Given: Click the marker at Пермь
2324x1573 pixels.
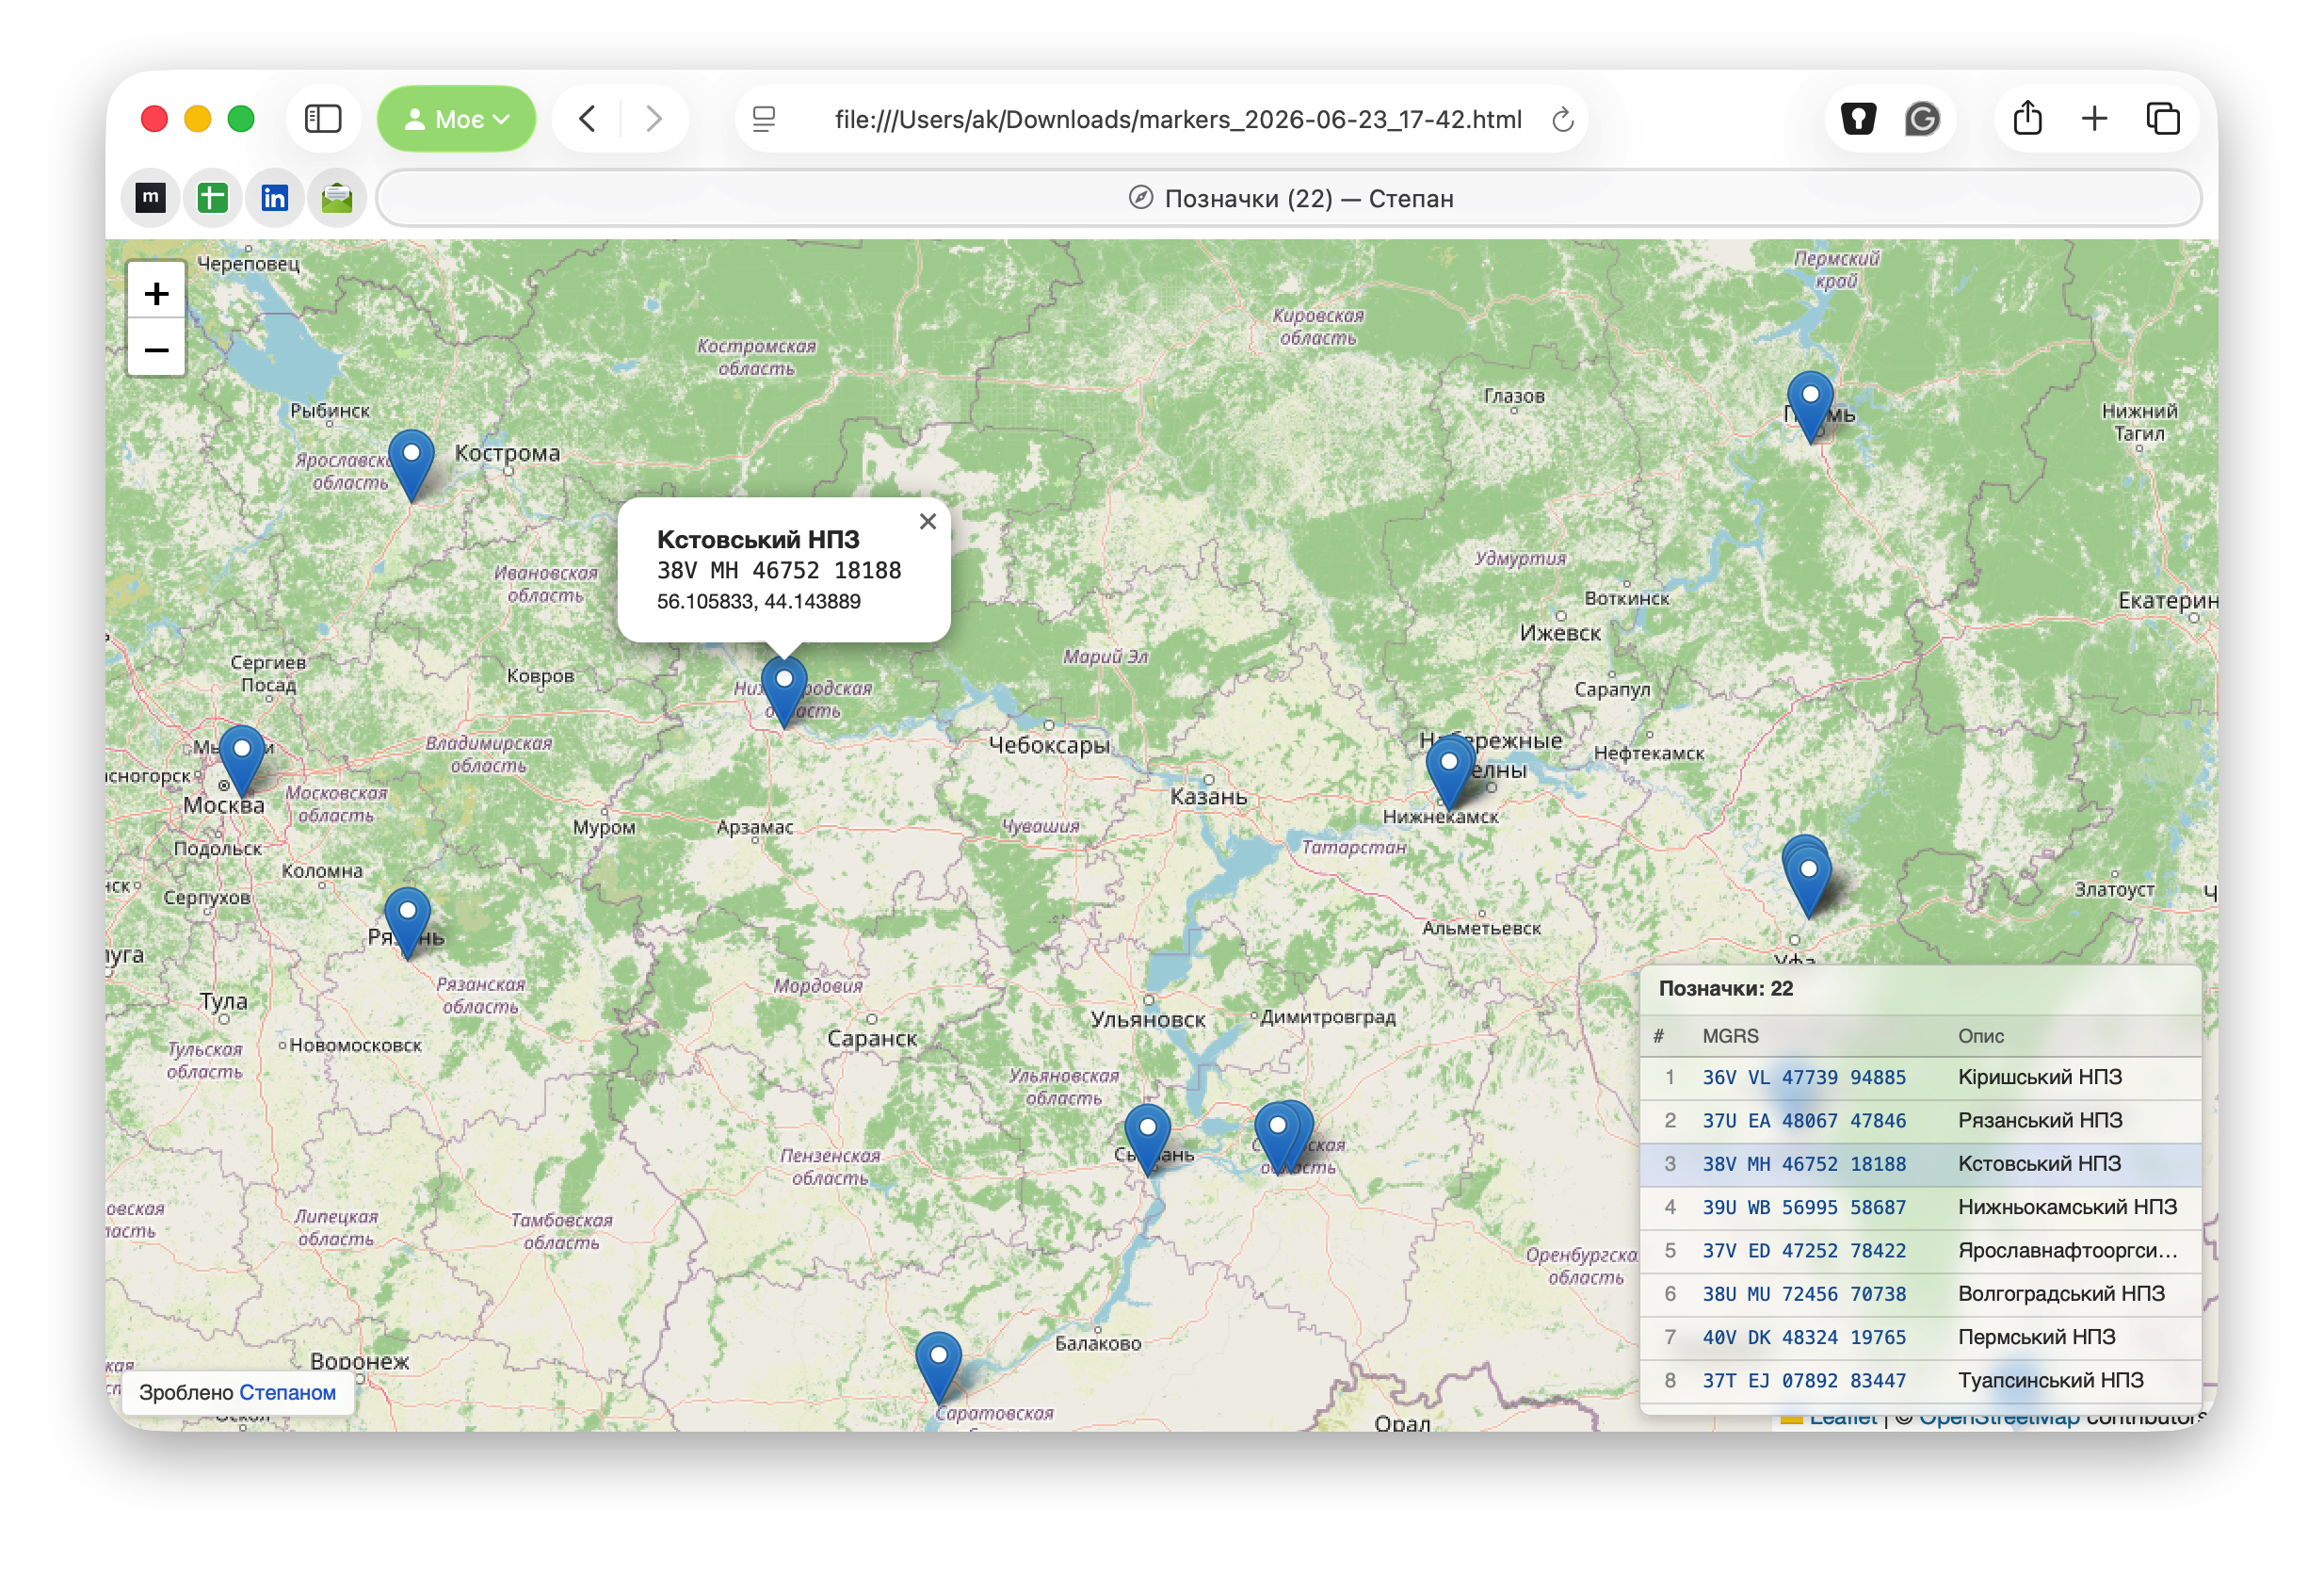Looking at the screenshot, I should tap(1810, 406).
